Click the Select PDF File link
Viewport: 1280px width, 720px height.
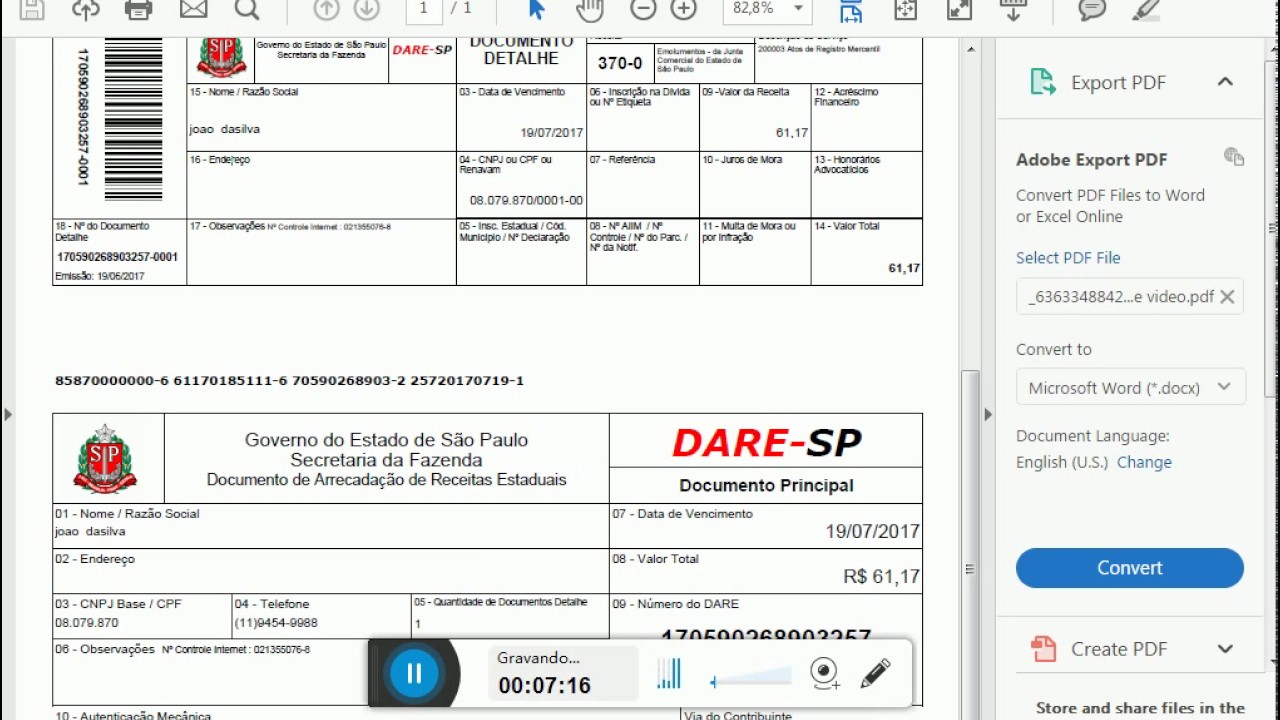tap(1068, 257)
